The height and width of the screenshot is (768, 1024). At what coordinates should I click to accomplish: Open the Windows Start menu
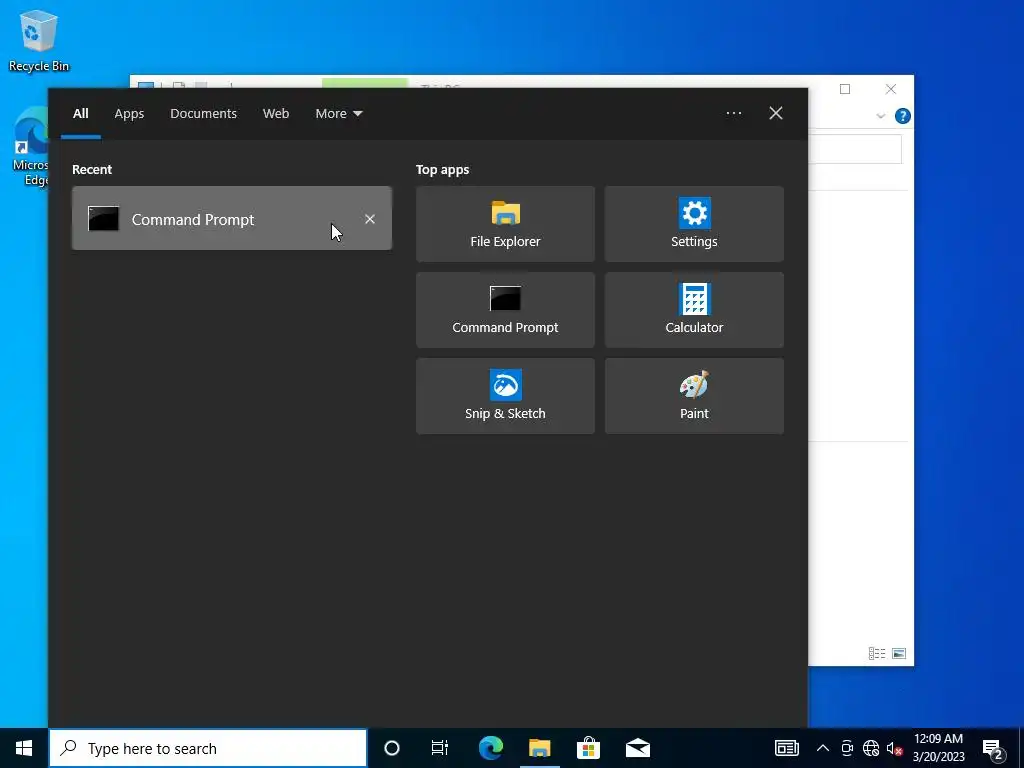click(x=24, y=748)
